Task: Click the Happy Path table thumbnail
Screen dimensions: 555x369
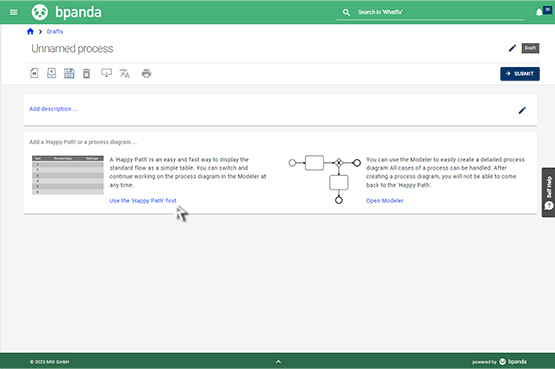Action: point(68,175)
